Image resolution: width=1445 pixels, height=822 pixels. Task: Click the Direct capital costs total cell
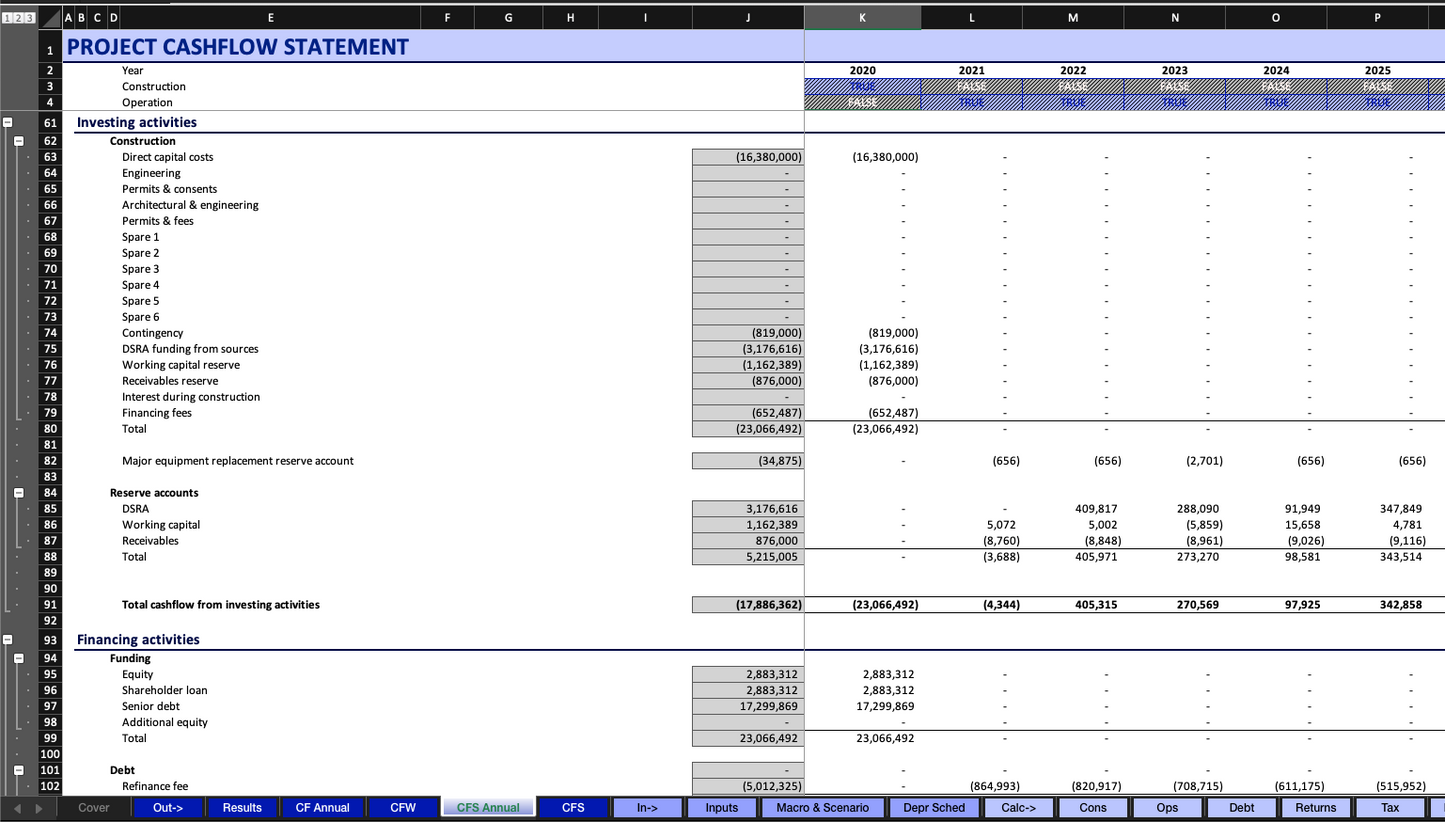747,157
